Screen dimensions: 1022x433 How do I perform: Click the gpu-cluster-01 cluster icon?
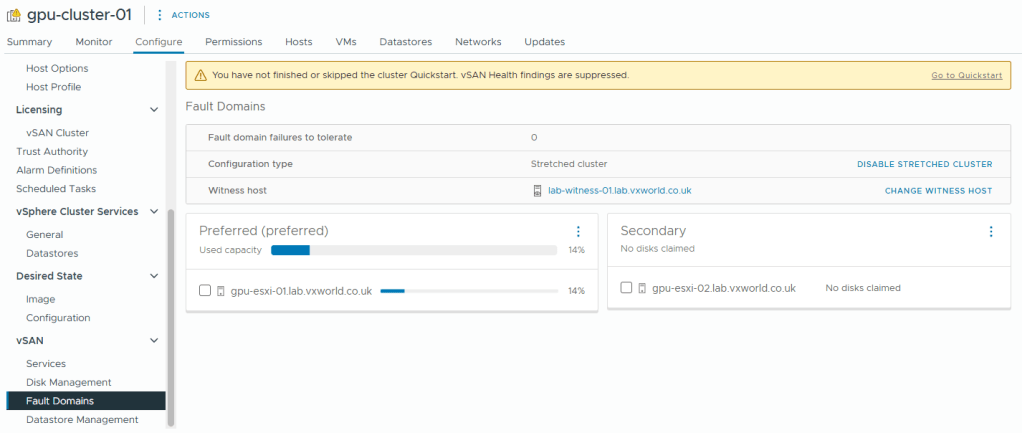15,16
